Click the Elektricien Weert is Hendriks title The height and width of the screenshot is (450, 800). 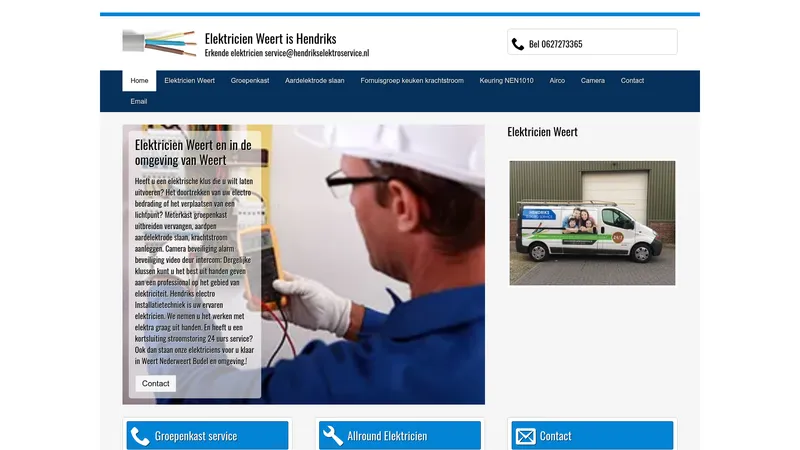click(270, 39)
